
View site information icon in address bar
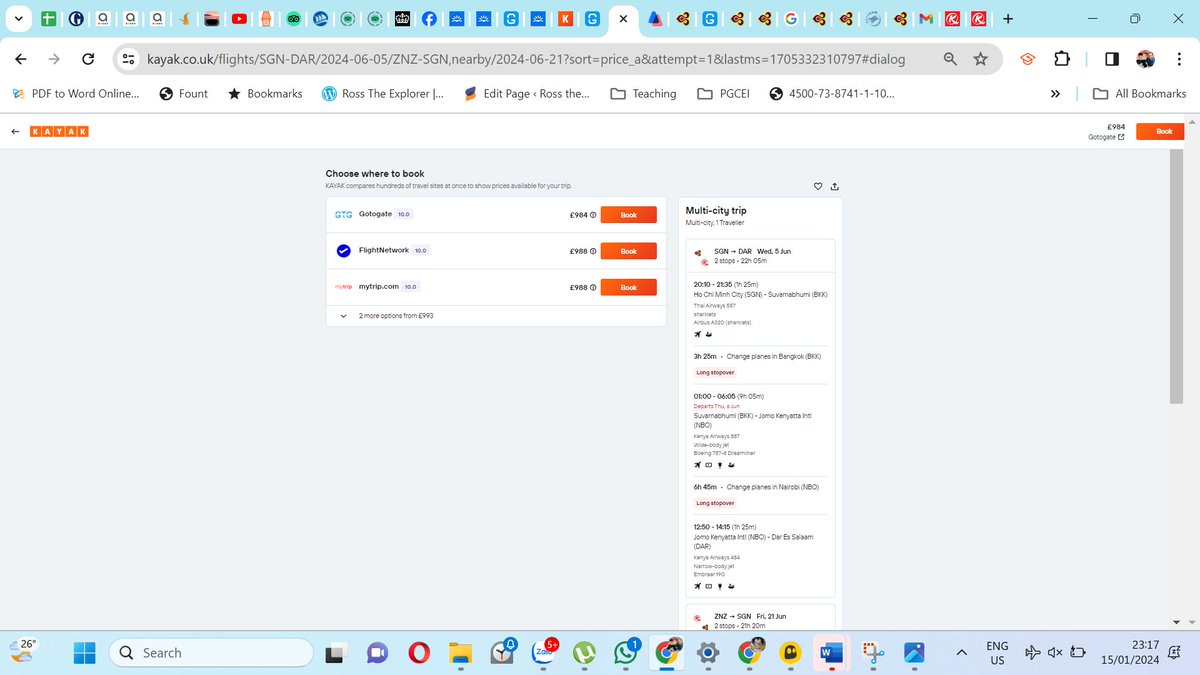[128, 60]
